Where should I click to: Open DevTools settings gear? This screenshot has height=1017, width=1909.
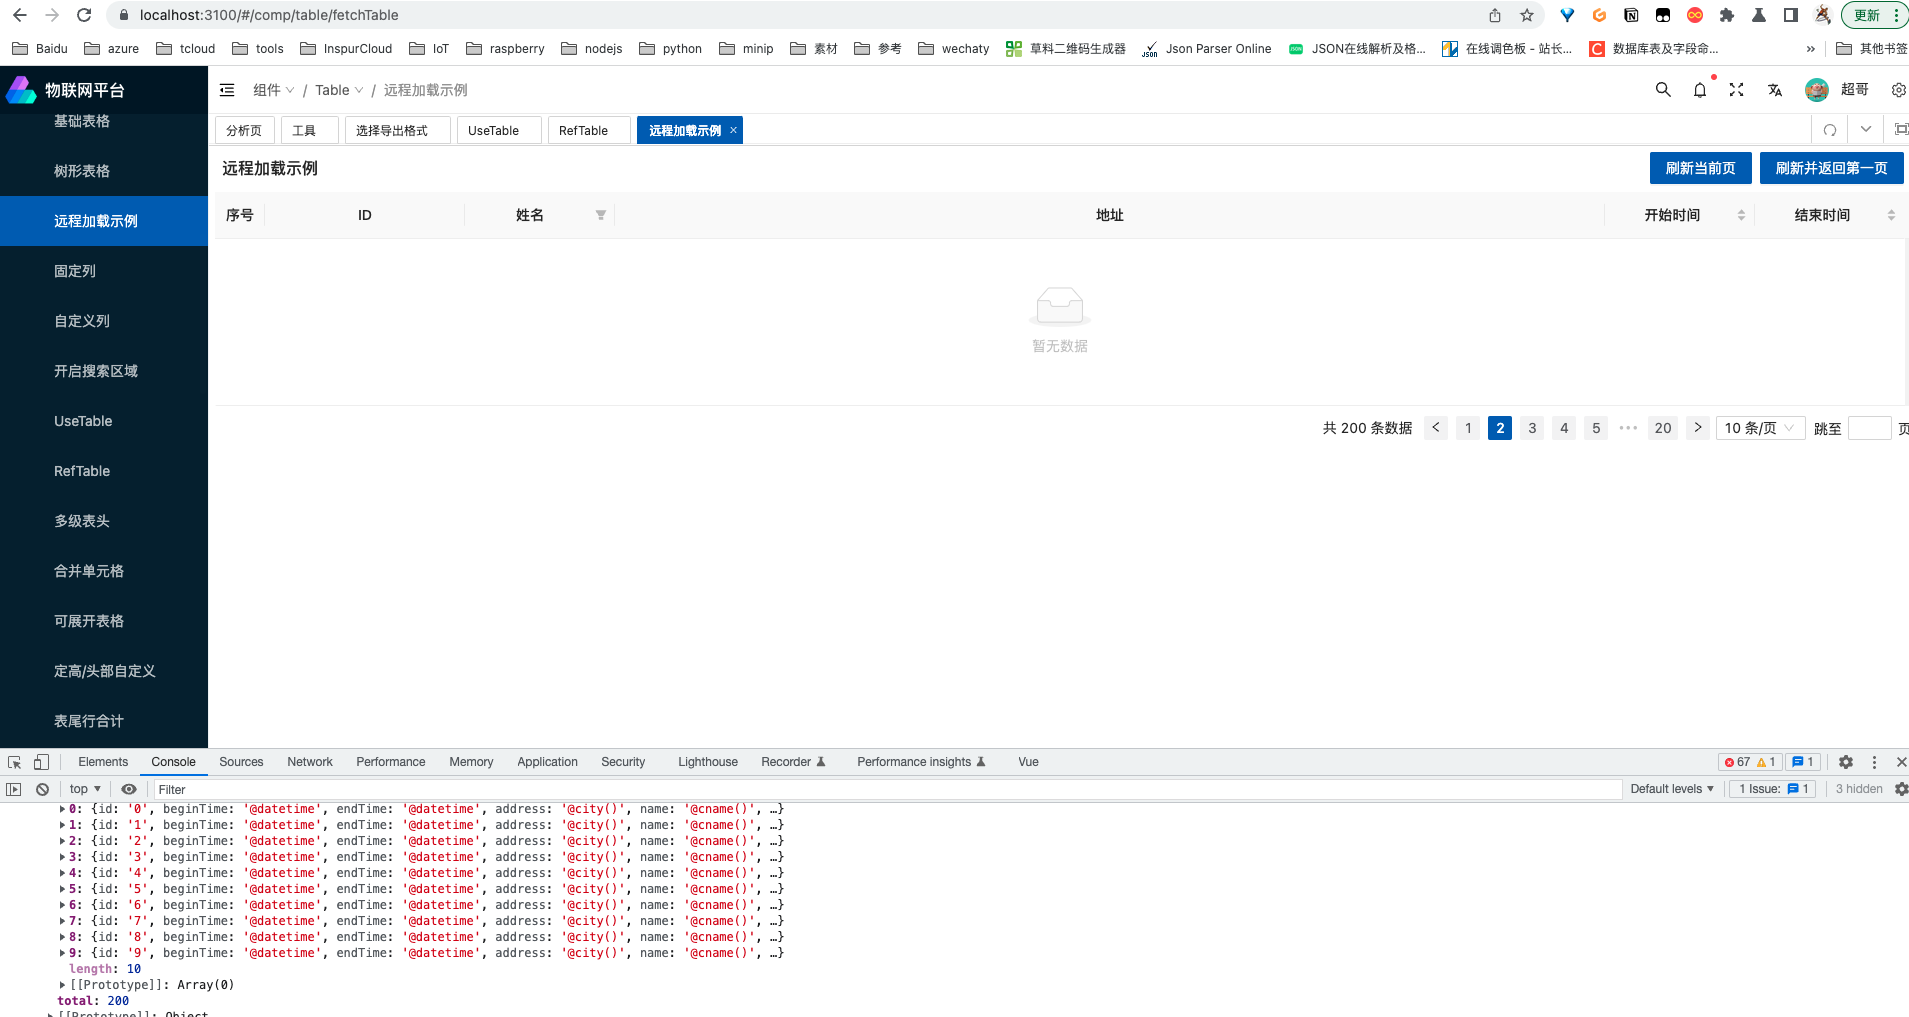click(x=1846, y=762)
